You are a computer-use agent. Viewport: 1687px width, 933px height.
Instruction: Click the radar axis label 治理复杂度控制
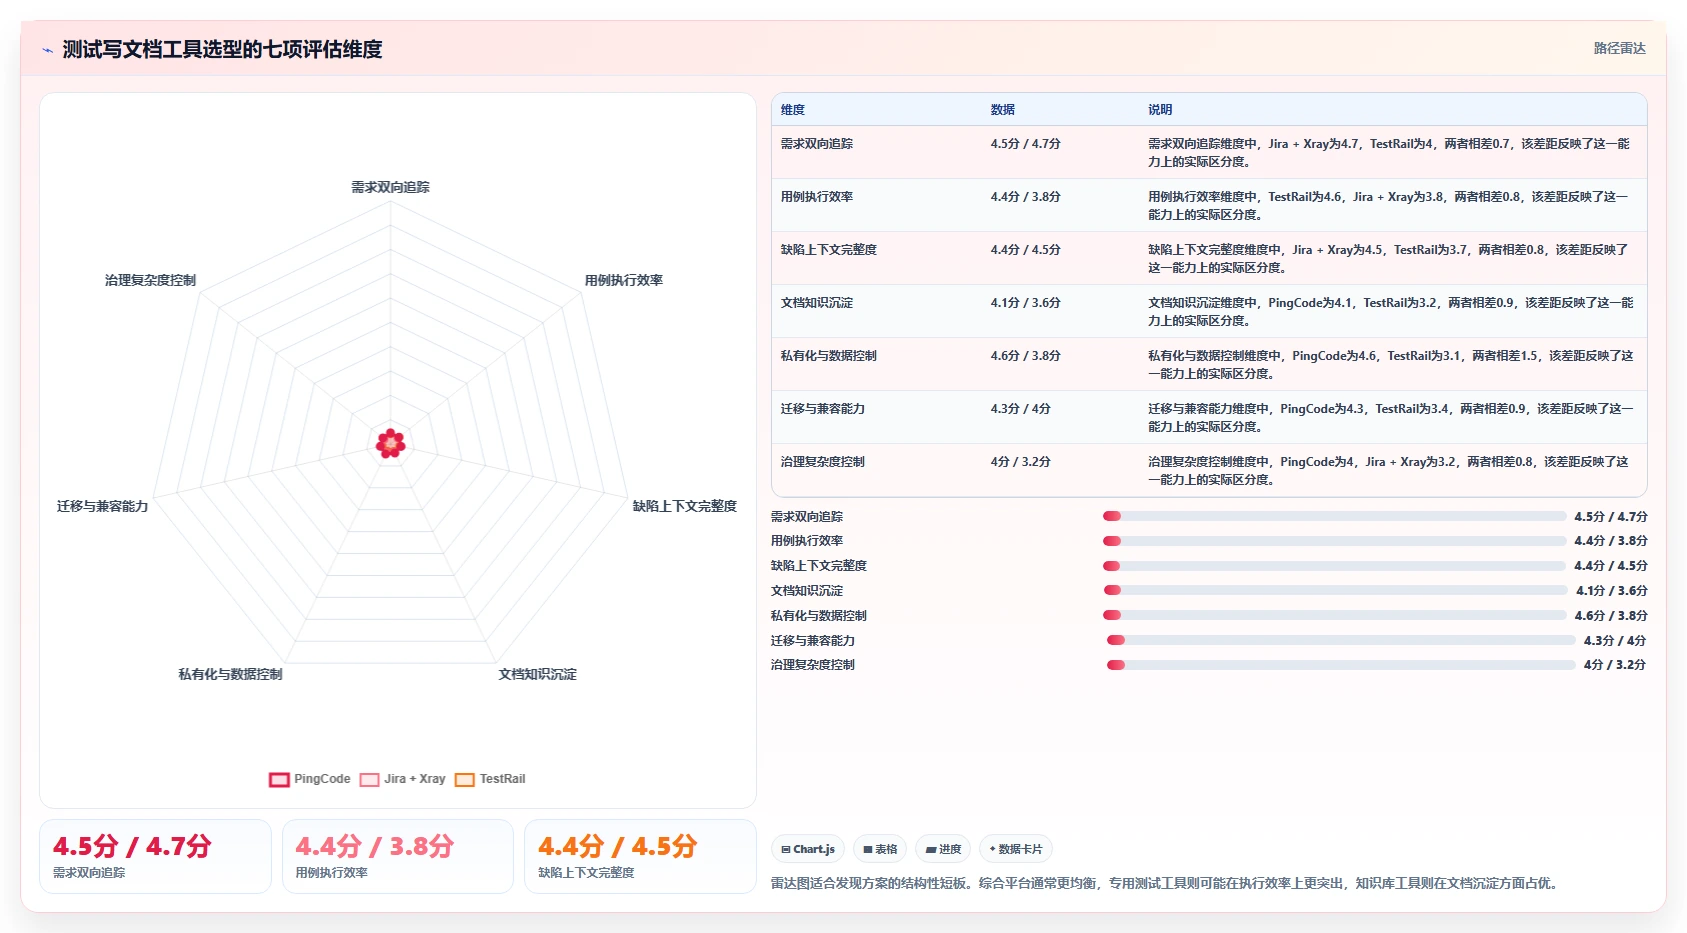pos(151,280)
